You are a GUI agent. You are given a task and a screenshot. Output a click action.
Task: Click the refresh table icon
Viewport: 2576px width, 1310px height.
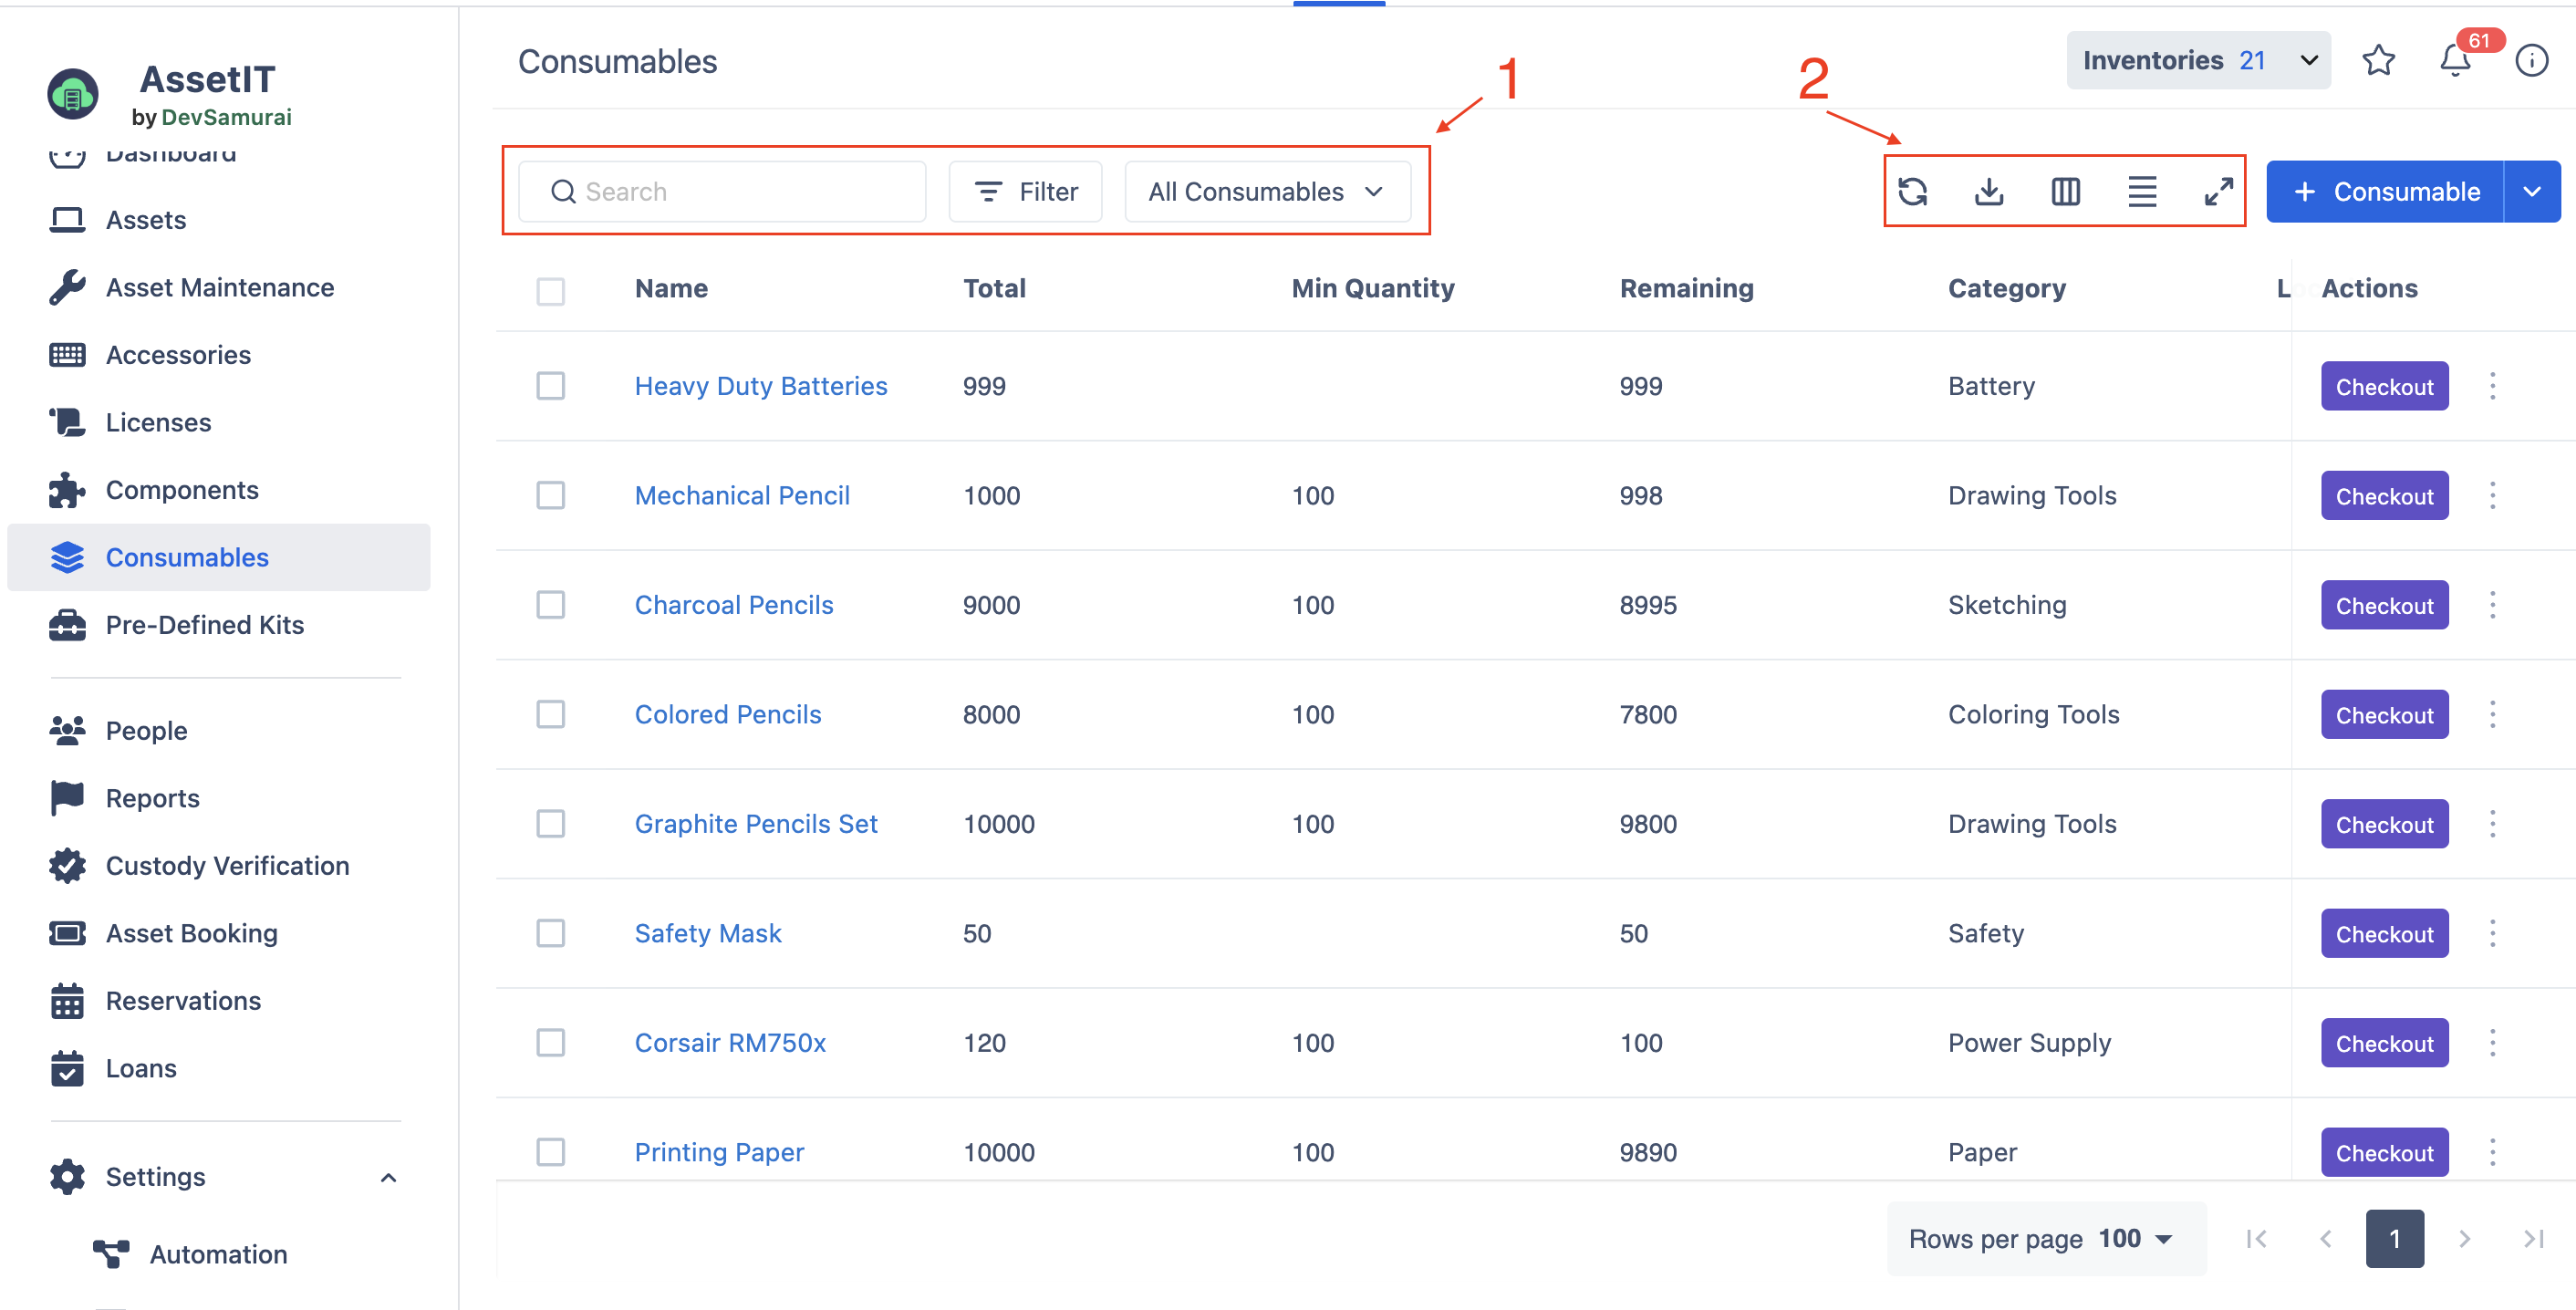point(1912,191)
